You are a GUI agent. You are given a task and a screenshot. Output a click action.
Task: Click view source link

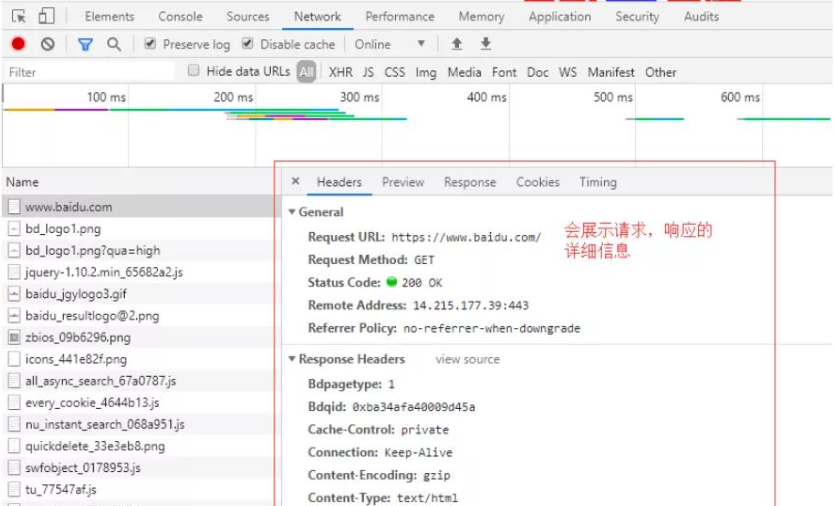coord(468,360)
